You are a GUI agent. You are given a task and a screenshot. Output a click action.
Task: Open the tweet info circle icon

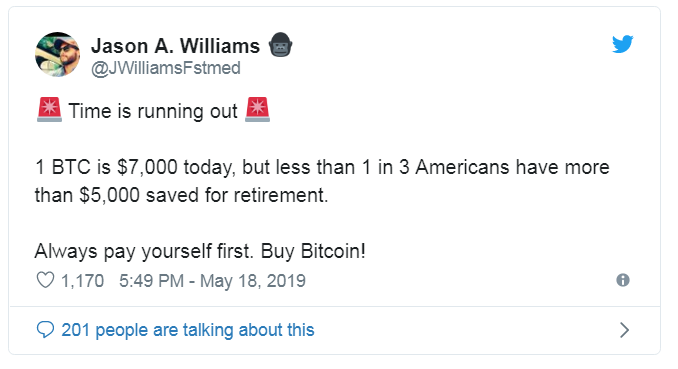click(623, 280)
